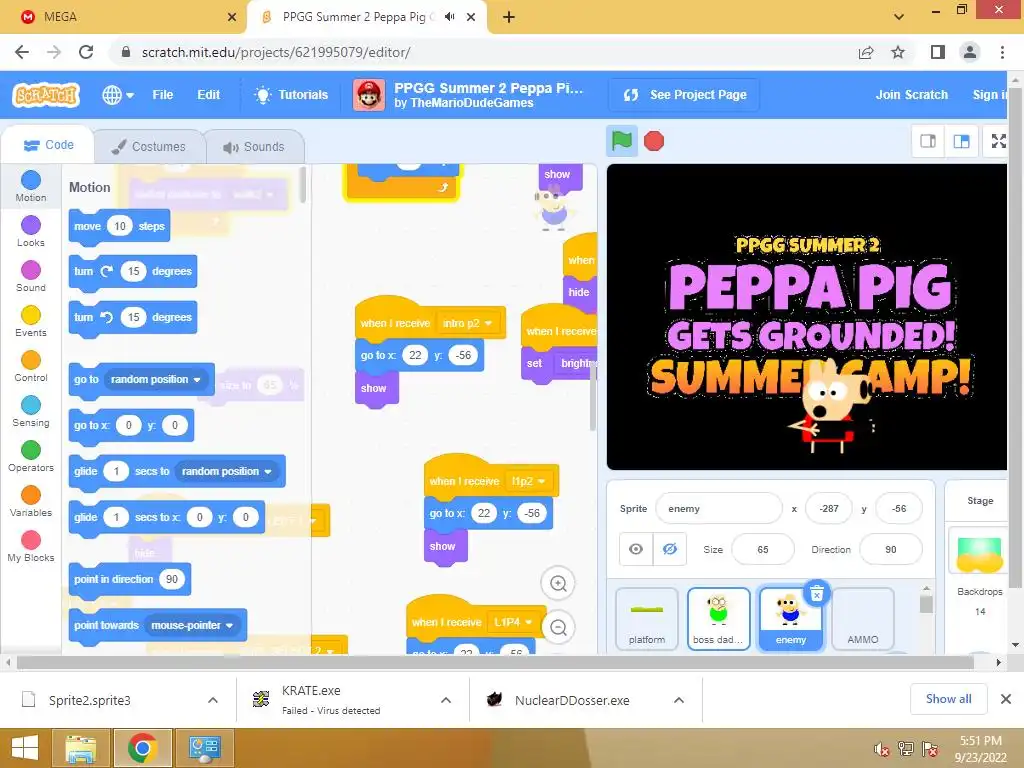
Task: Switch to the MEGA browser tab
Action: coord(123,17)
